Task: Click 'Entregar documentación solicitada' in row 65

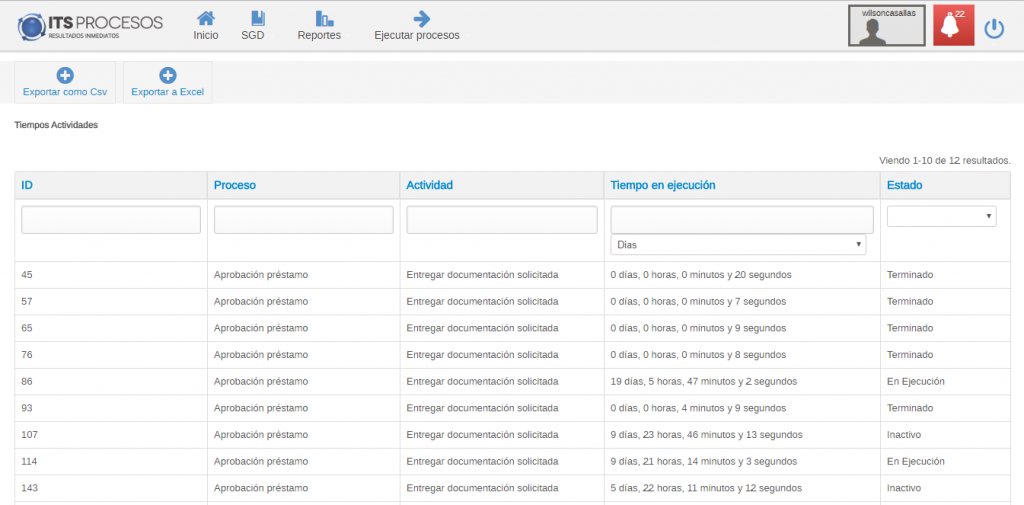Action: coord(483,328)
